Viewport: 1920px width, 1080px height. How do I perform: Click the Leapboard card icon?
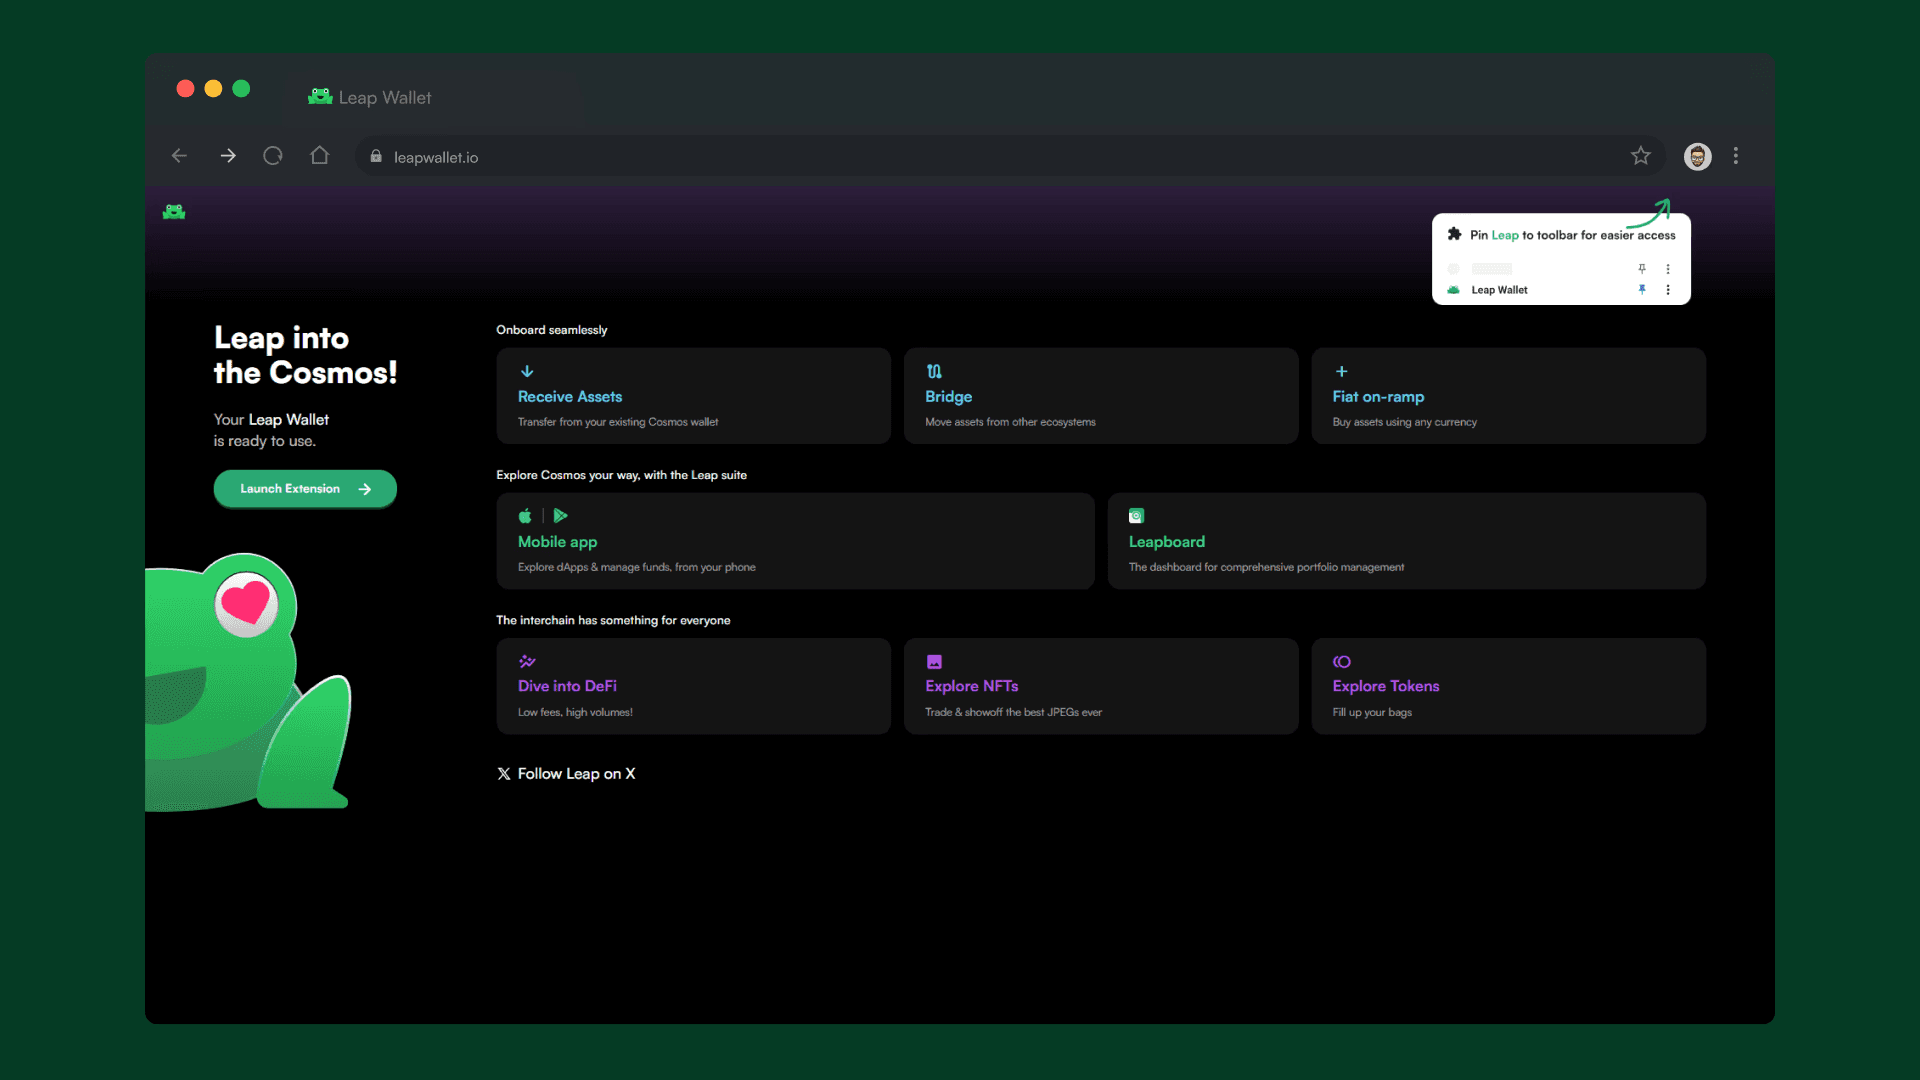pyautogui.click(x=1136, y=516)
